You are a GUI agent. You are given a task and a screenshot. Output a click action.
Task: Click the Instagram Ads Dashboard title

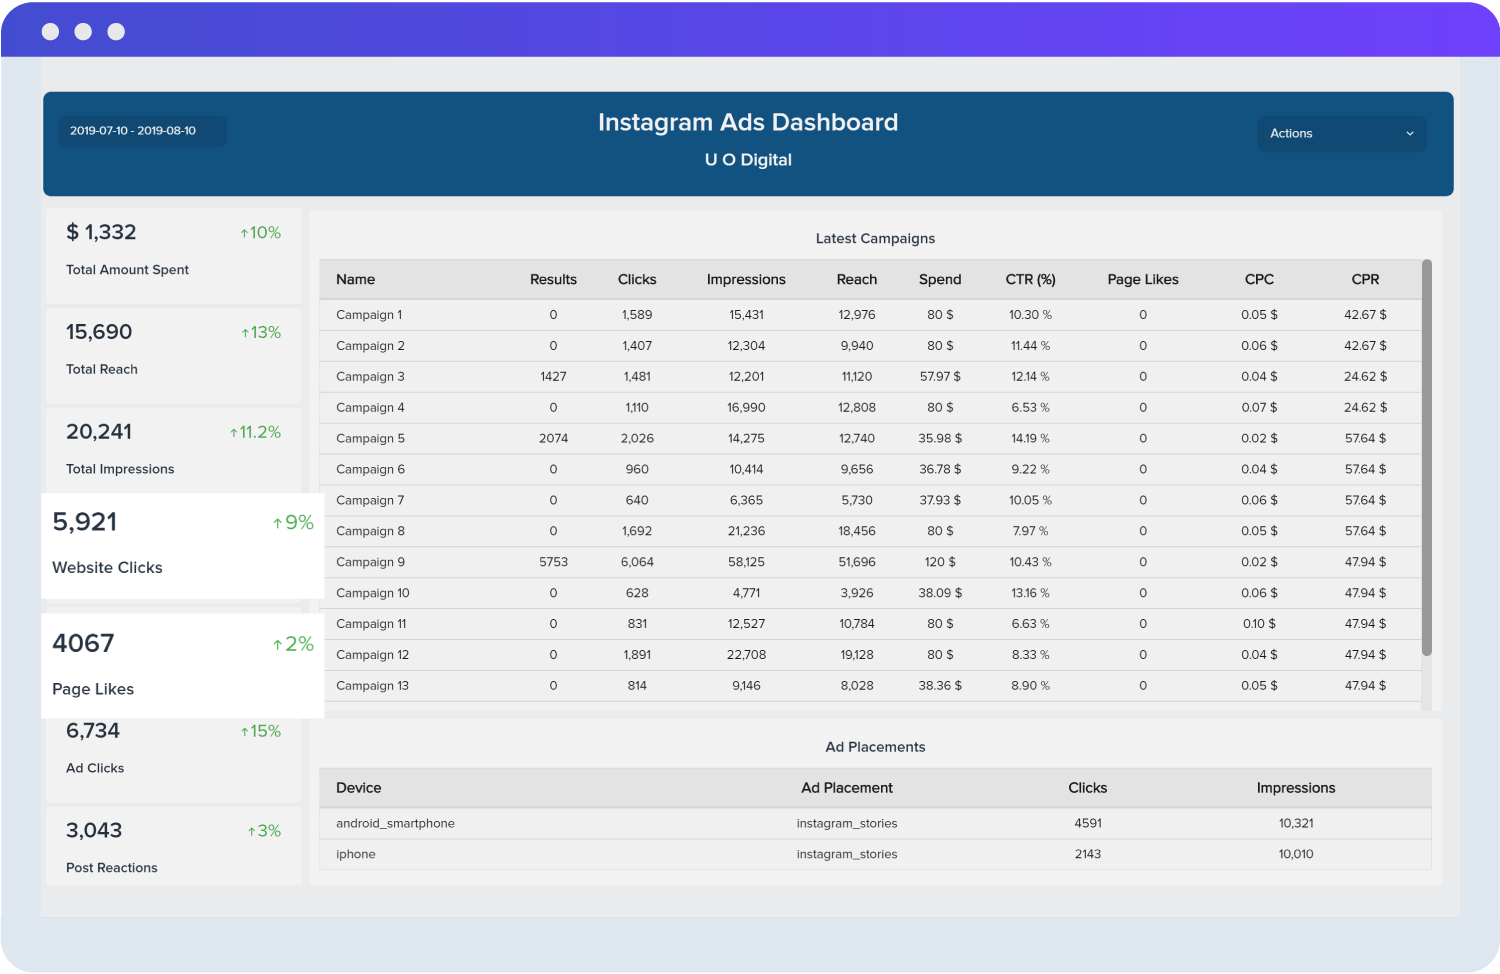click(748, 123)
